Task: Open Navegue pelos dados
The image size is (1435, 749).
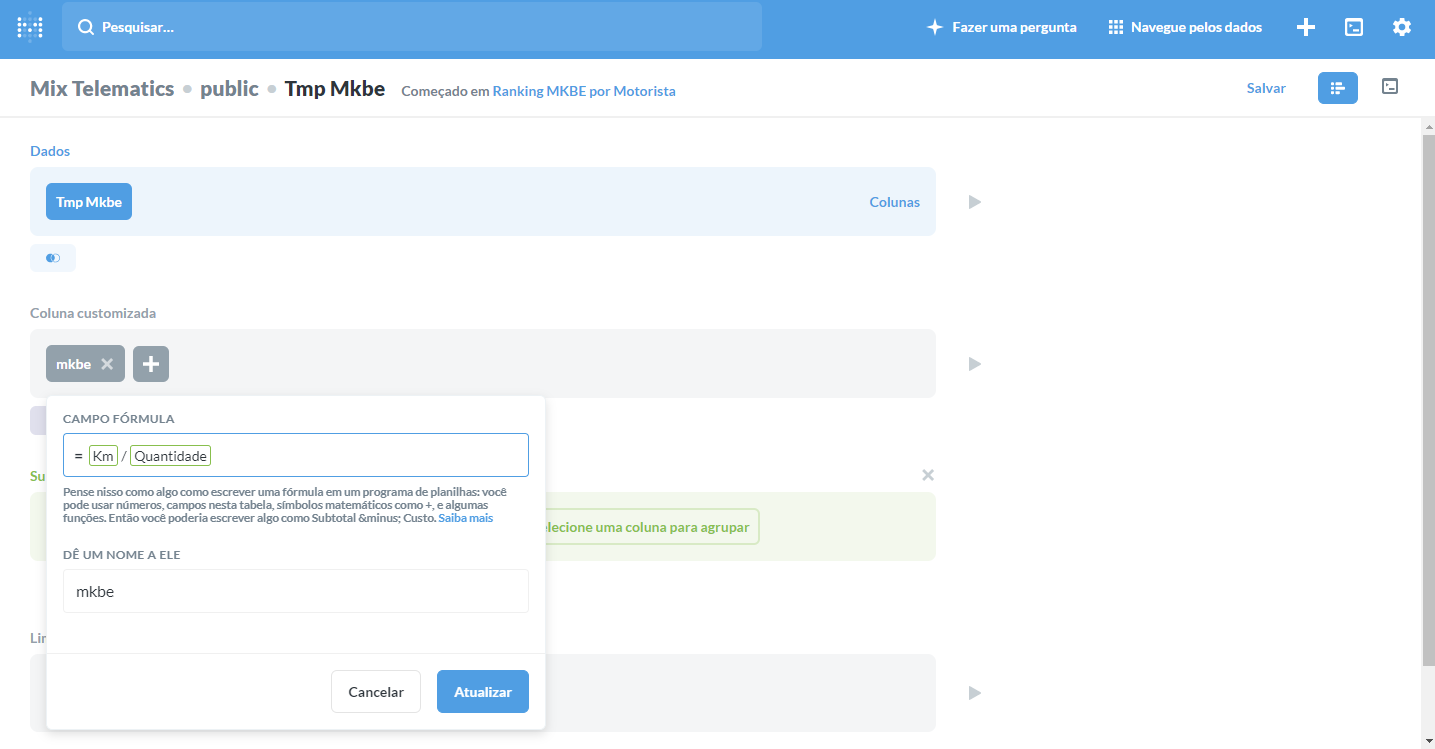Action: [1185, 27]
